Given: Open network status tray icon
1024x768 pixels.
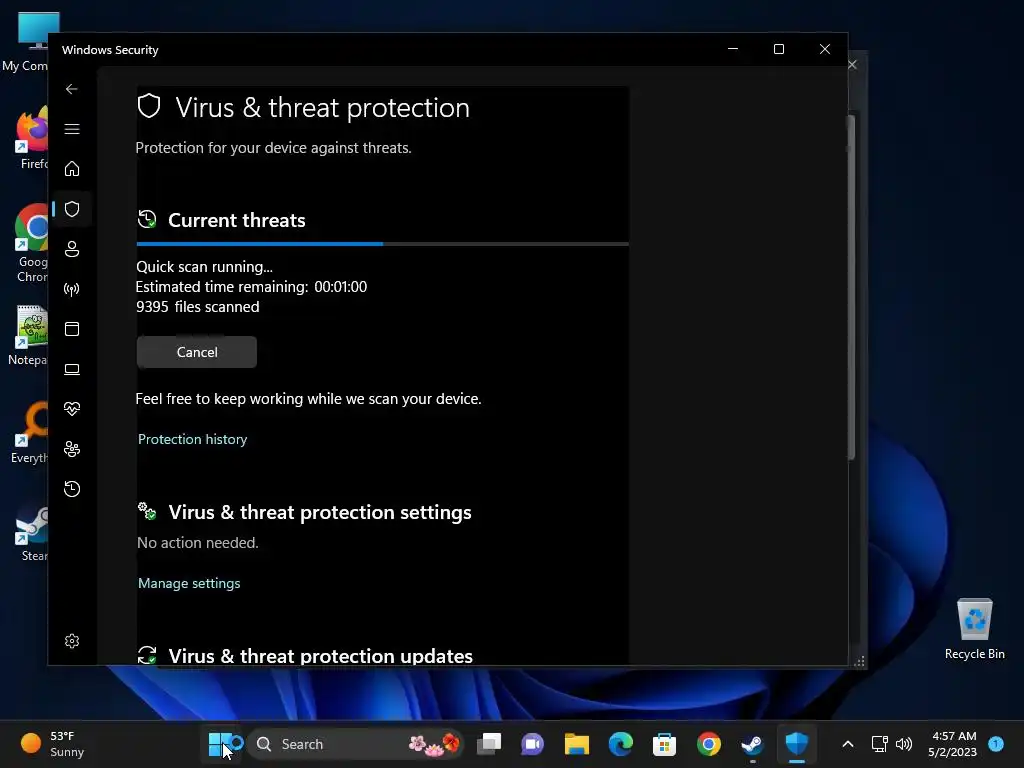Looking at the screenshot, I should click(880, 744).
